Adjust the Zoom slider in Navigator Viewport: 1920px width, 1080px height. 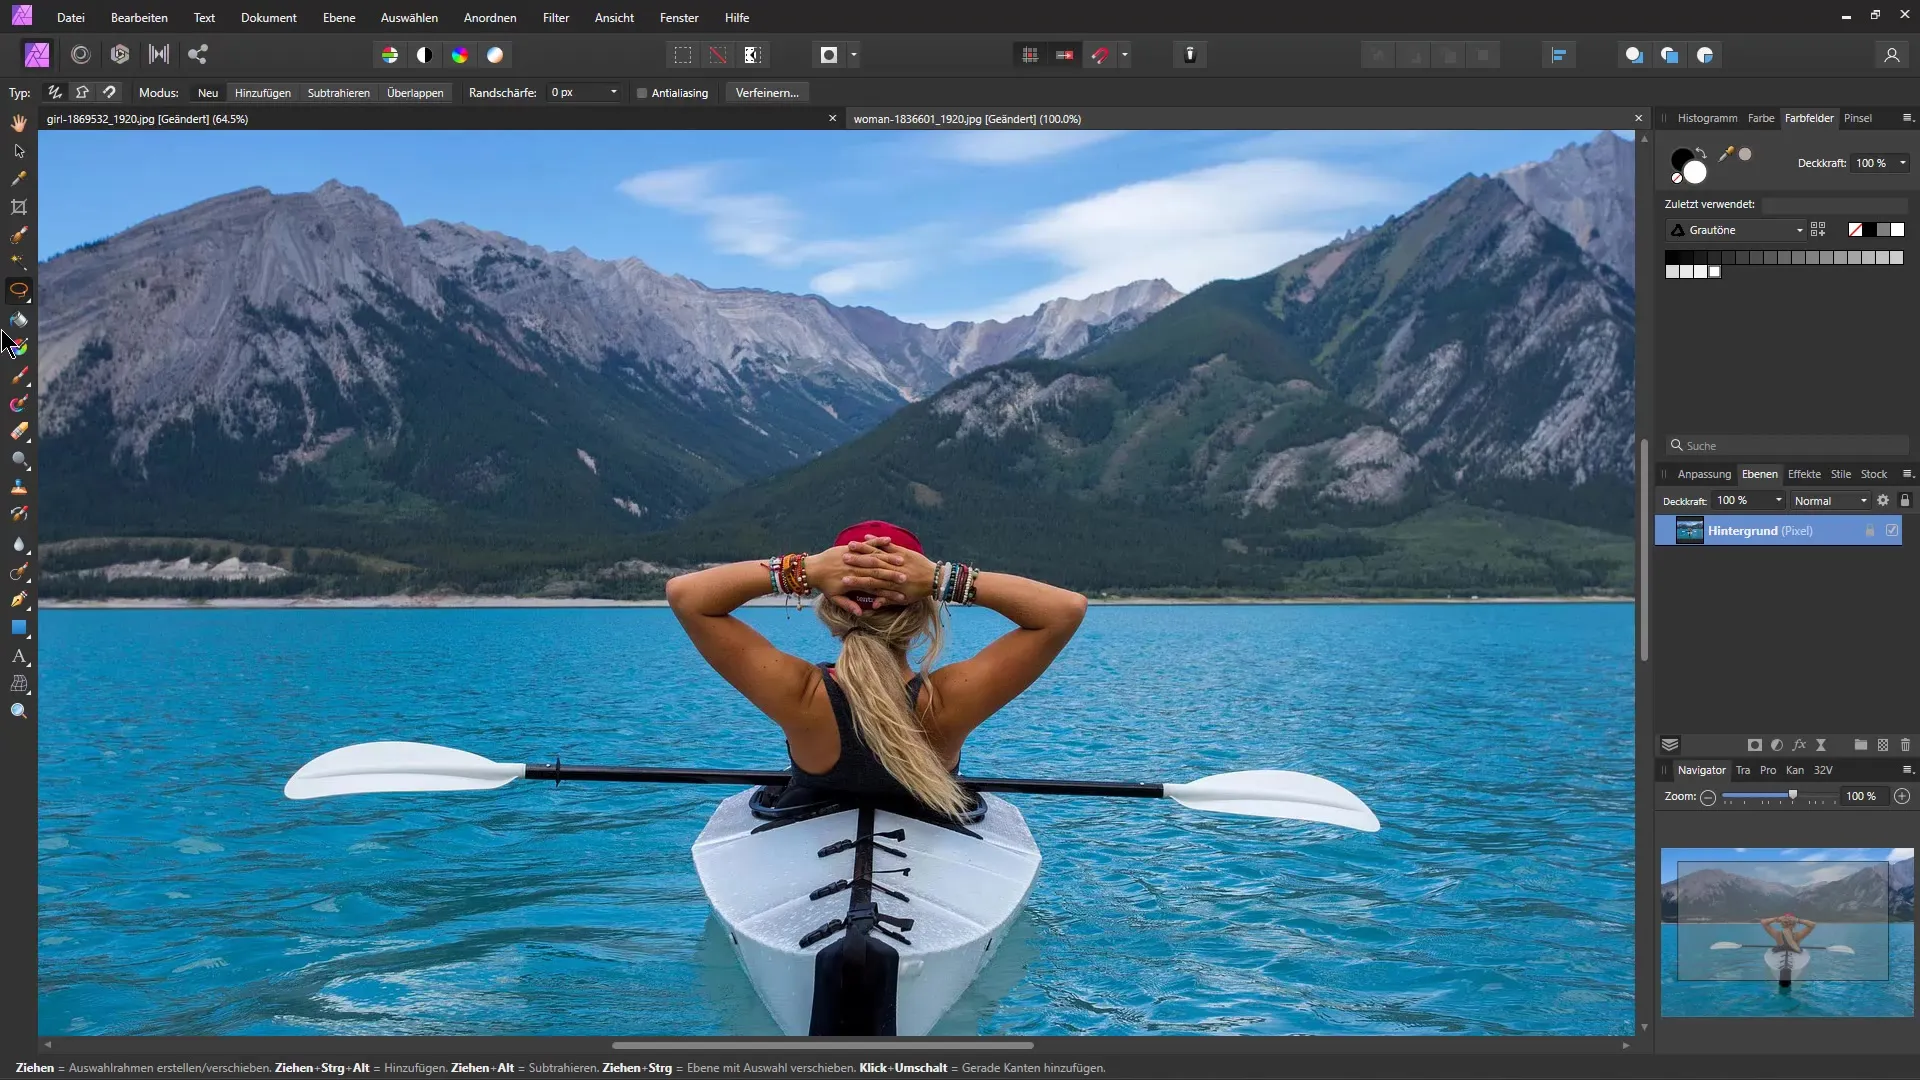pos(1789,795)
